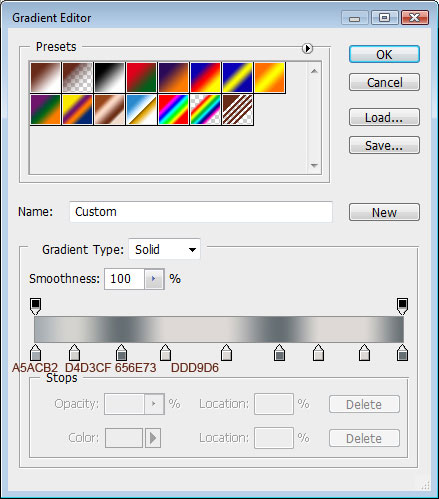
Task: Click the Name field containing Custom
Action: [x=201, y=212]
